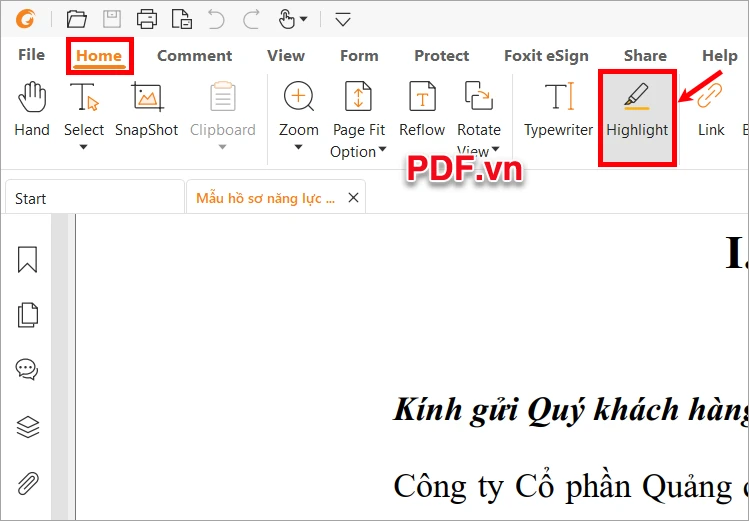Activate the Highlight tool

(x=637, y=118)
